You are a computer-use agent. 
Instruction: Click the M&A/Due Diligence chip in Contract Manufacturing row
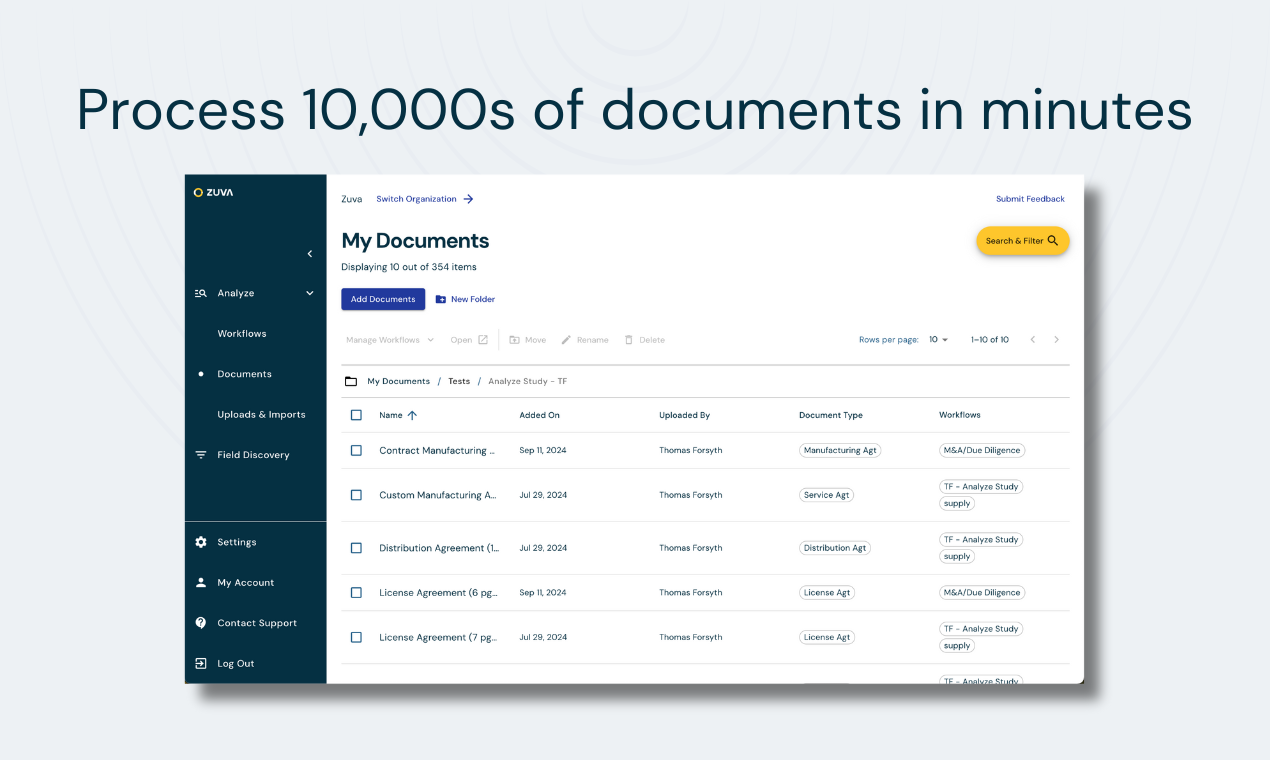point(982,451)
